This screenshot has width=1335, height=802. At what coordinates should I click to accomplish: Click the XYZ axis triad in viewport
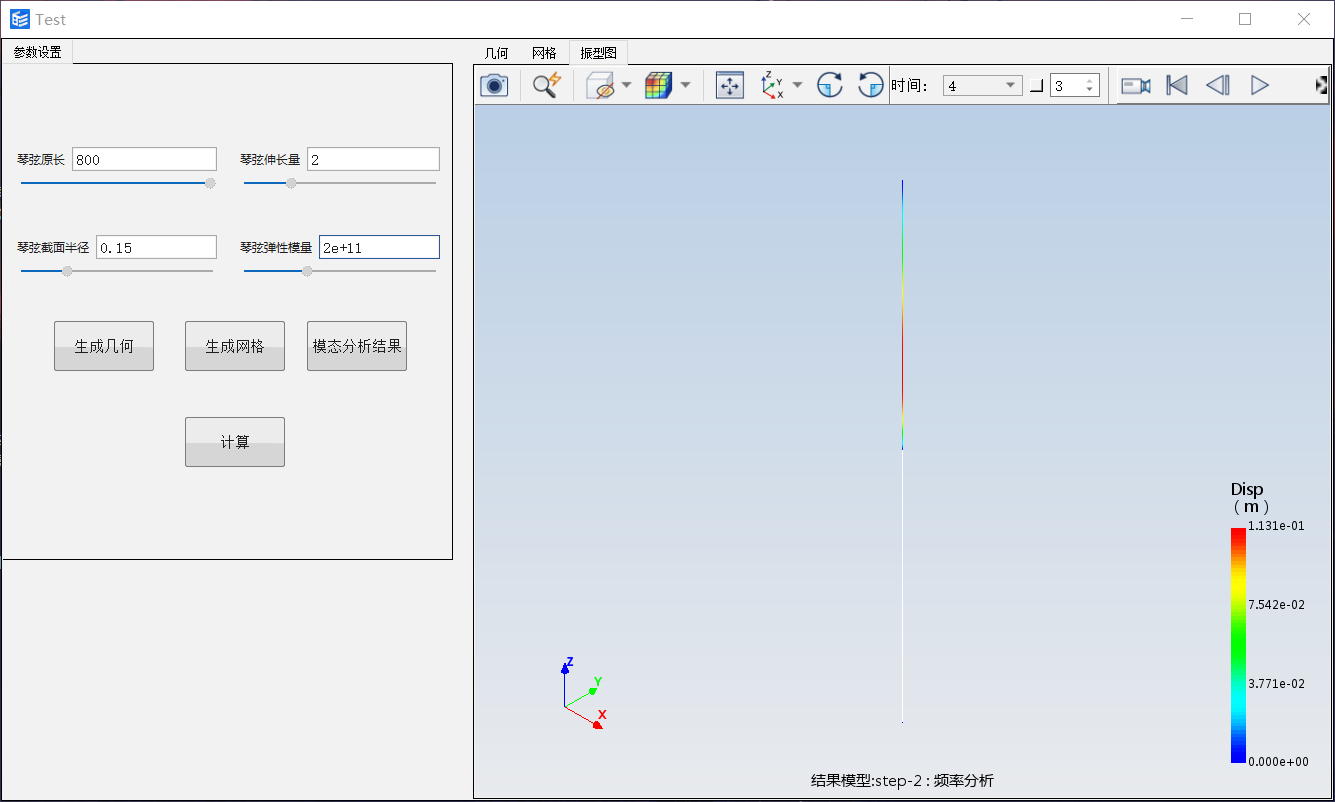(583, 693)
